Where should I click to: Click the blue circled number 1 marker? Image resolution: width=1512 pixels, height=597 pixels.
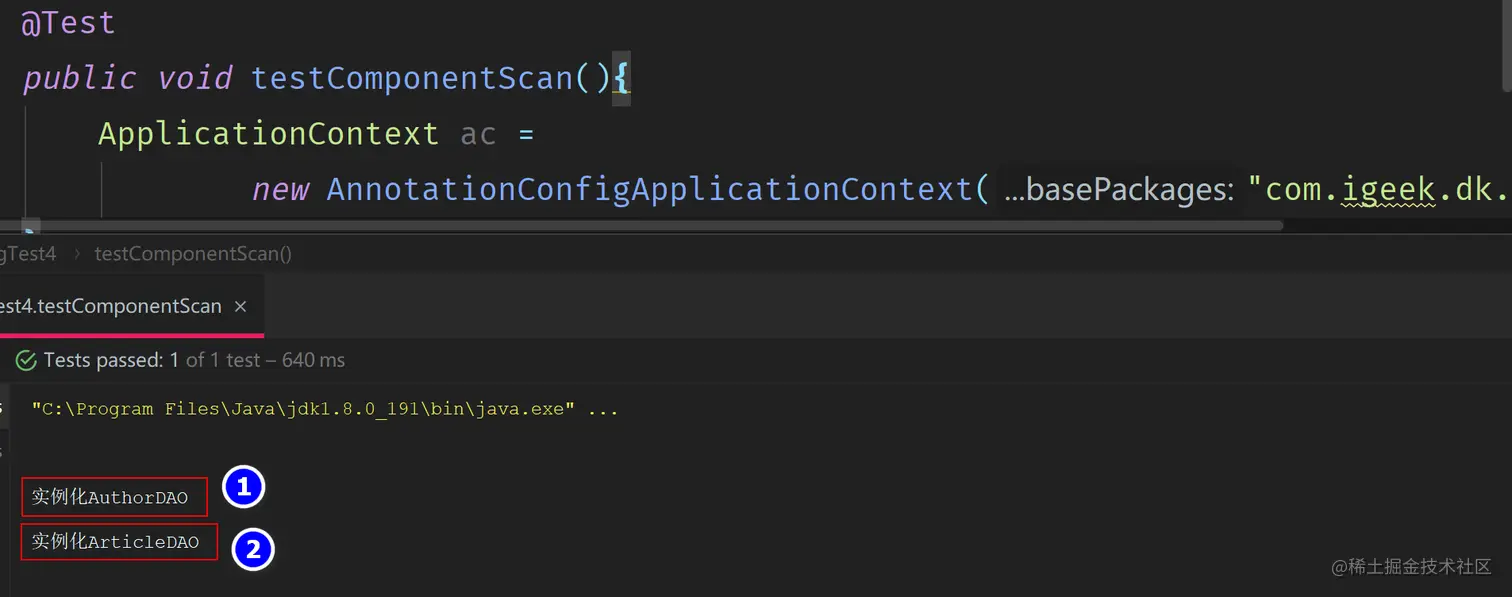[243, 488]
